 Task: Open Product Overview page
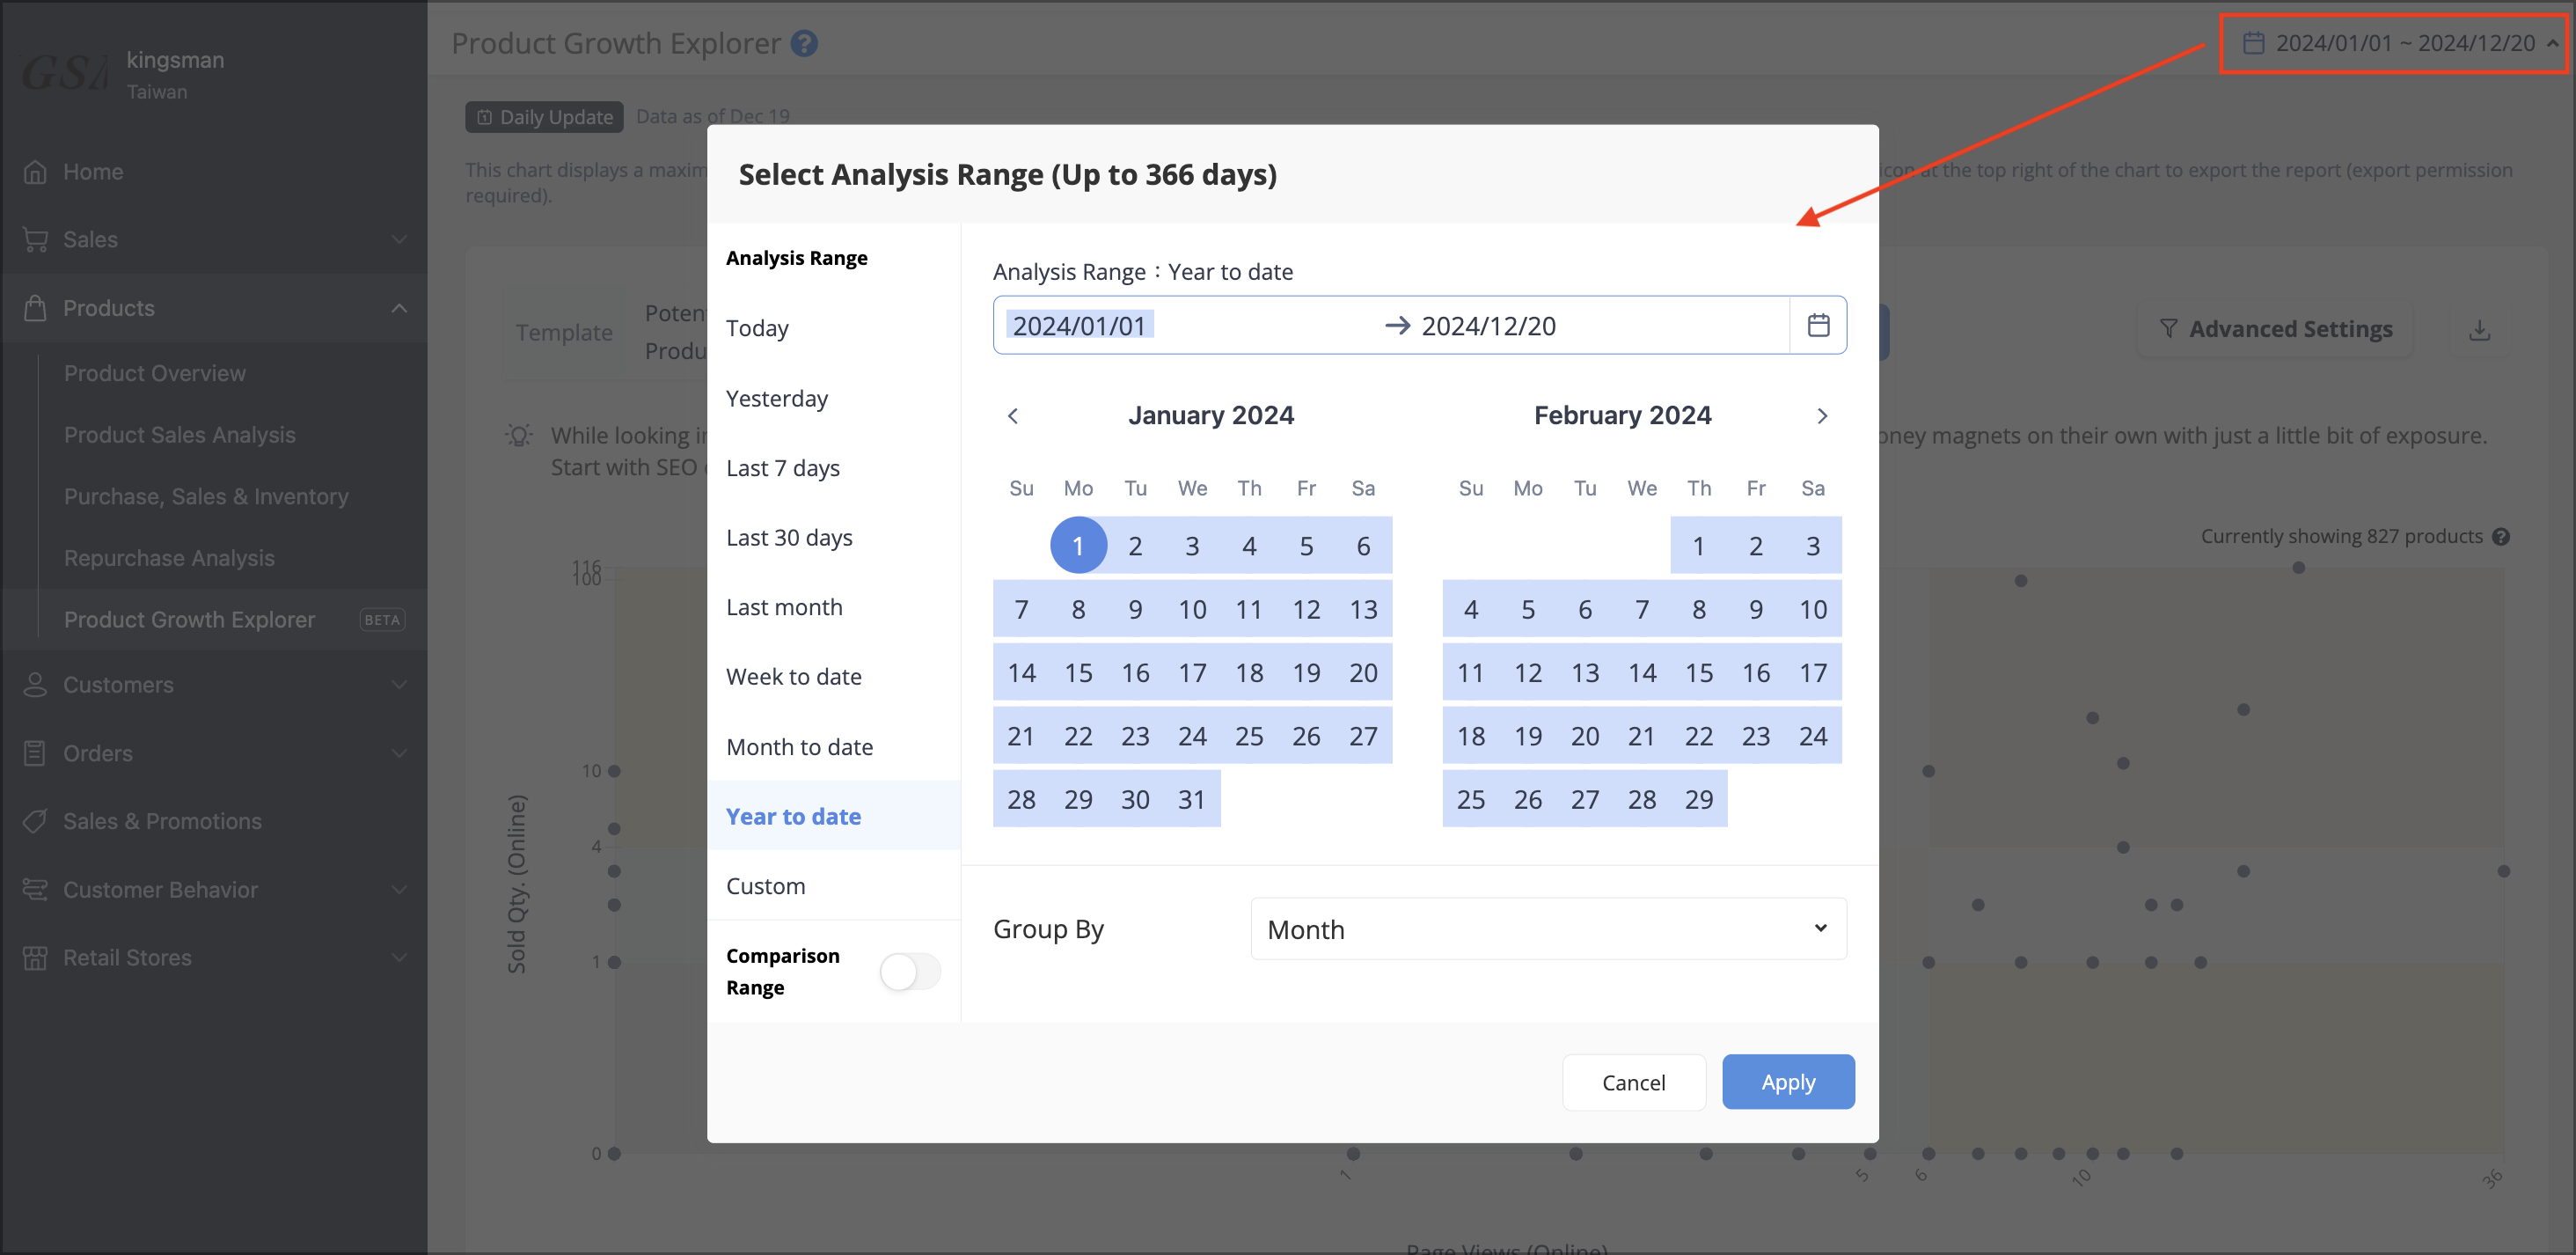tap(155, 373)
